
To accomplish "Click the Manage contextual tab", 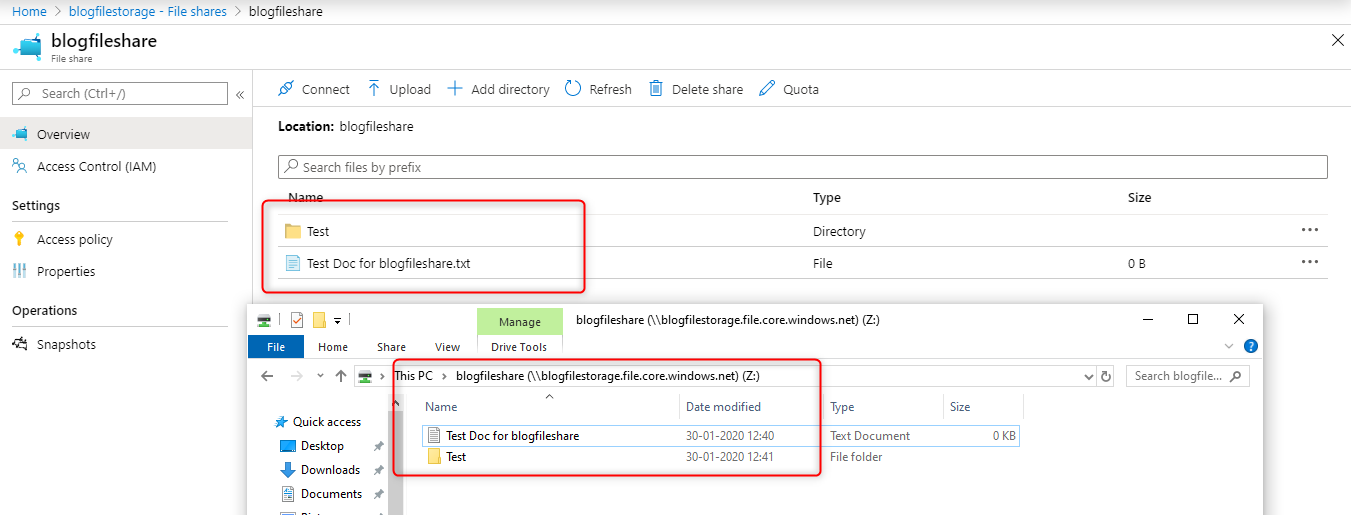I will pos(519,322).
